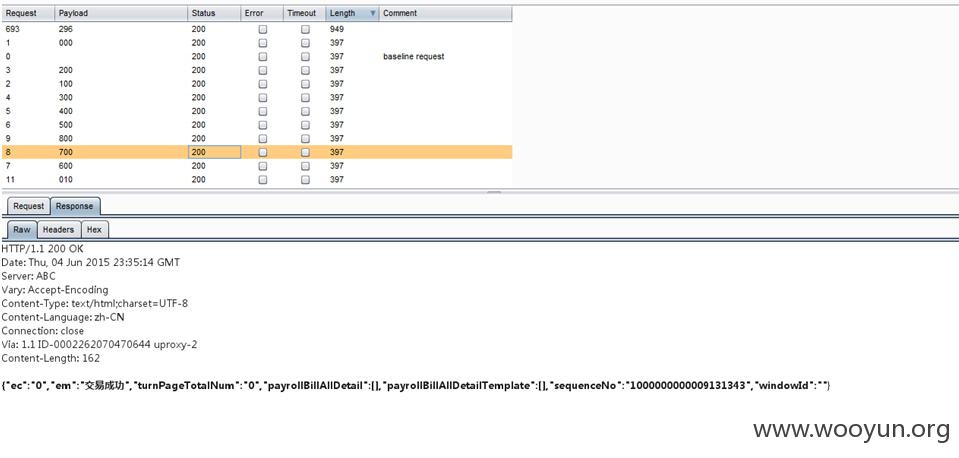Image resolution: width=959 pixels, height=458 pixels.
Task: Select the row with payload 500
Action: click(x=256, y=125)
